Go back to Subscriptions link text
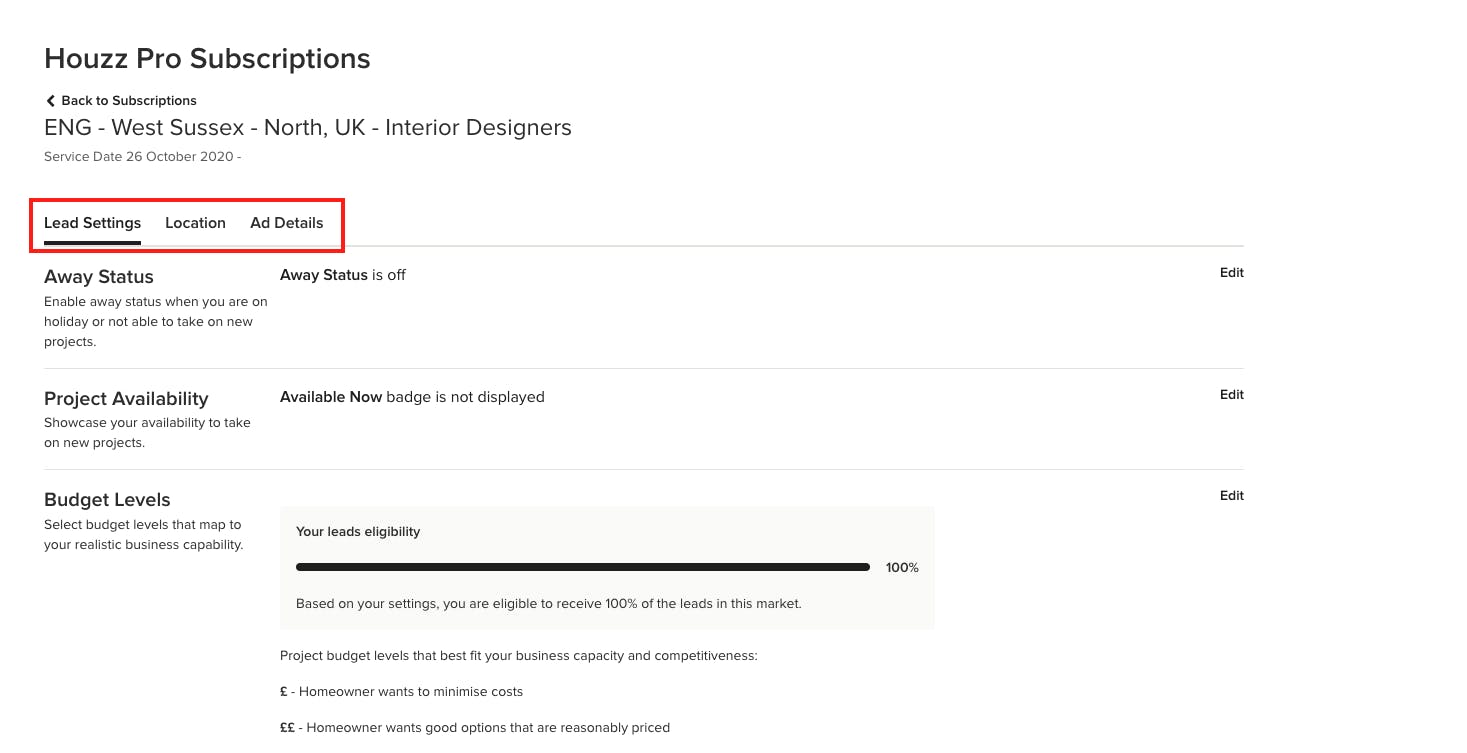 pyautogui.click(x=128, y=101)
